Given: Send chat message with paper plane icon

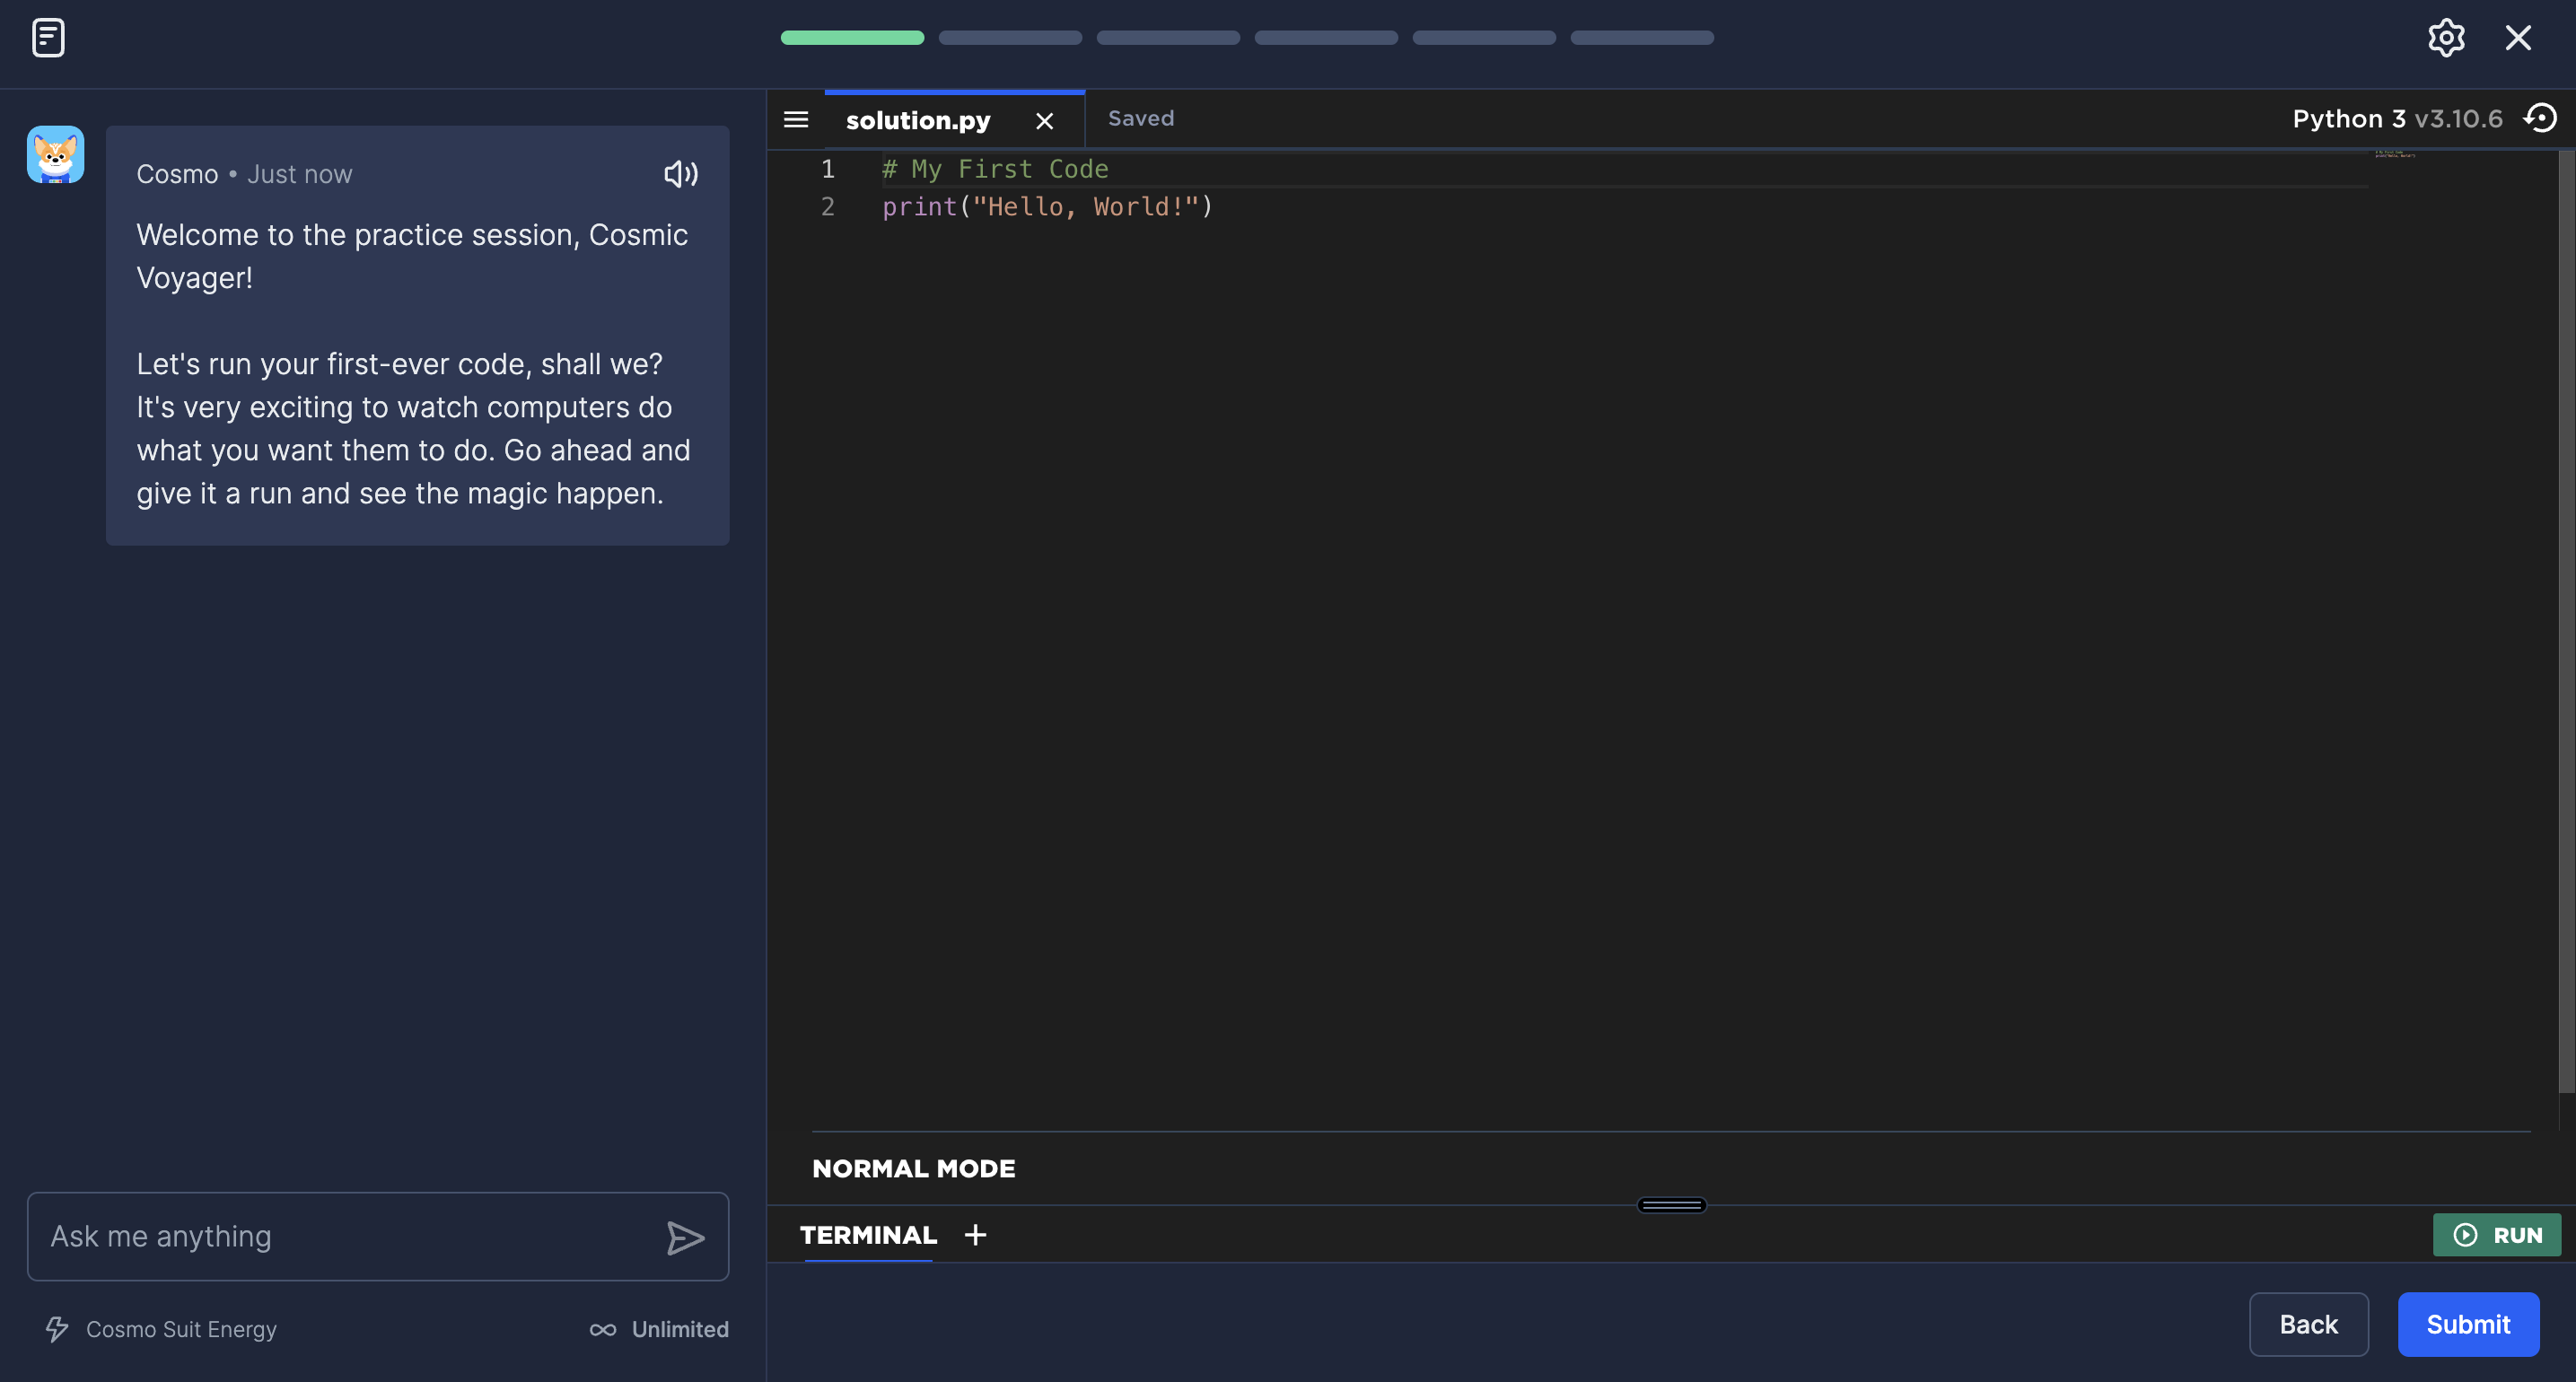Looking at the screenshot, I should [x=685, y=1237].
